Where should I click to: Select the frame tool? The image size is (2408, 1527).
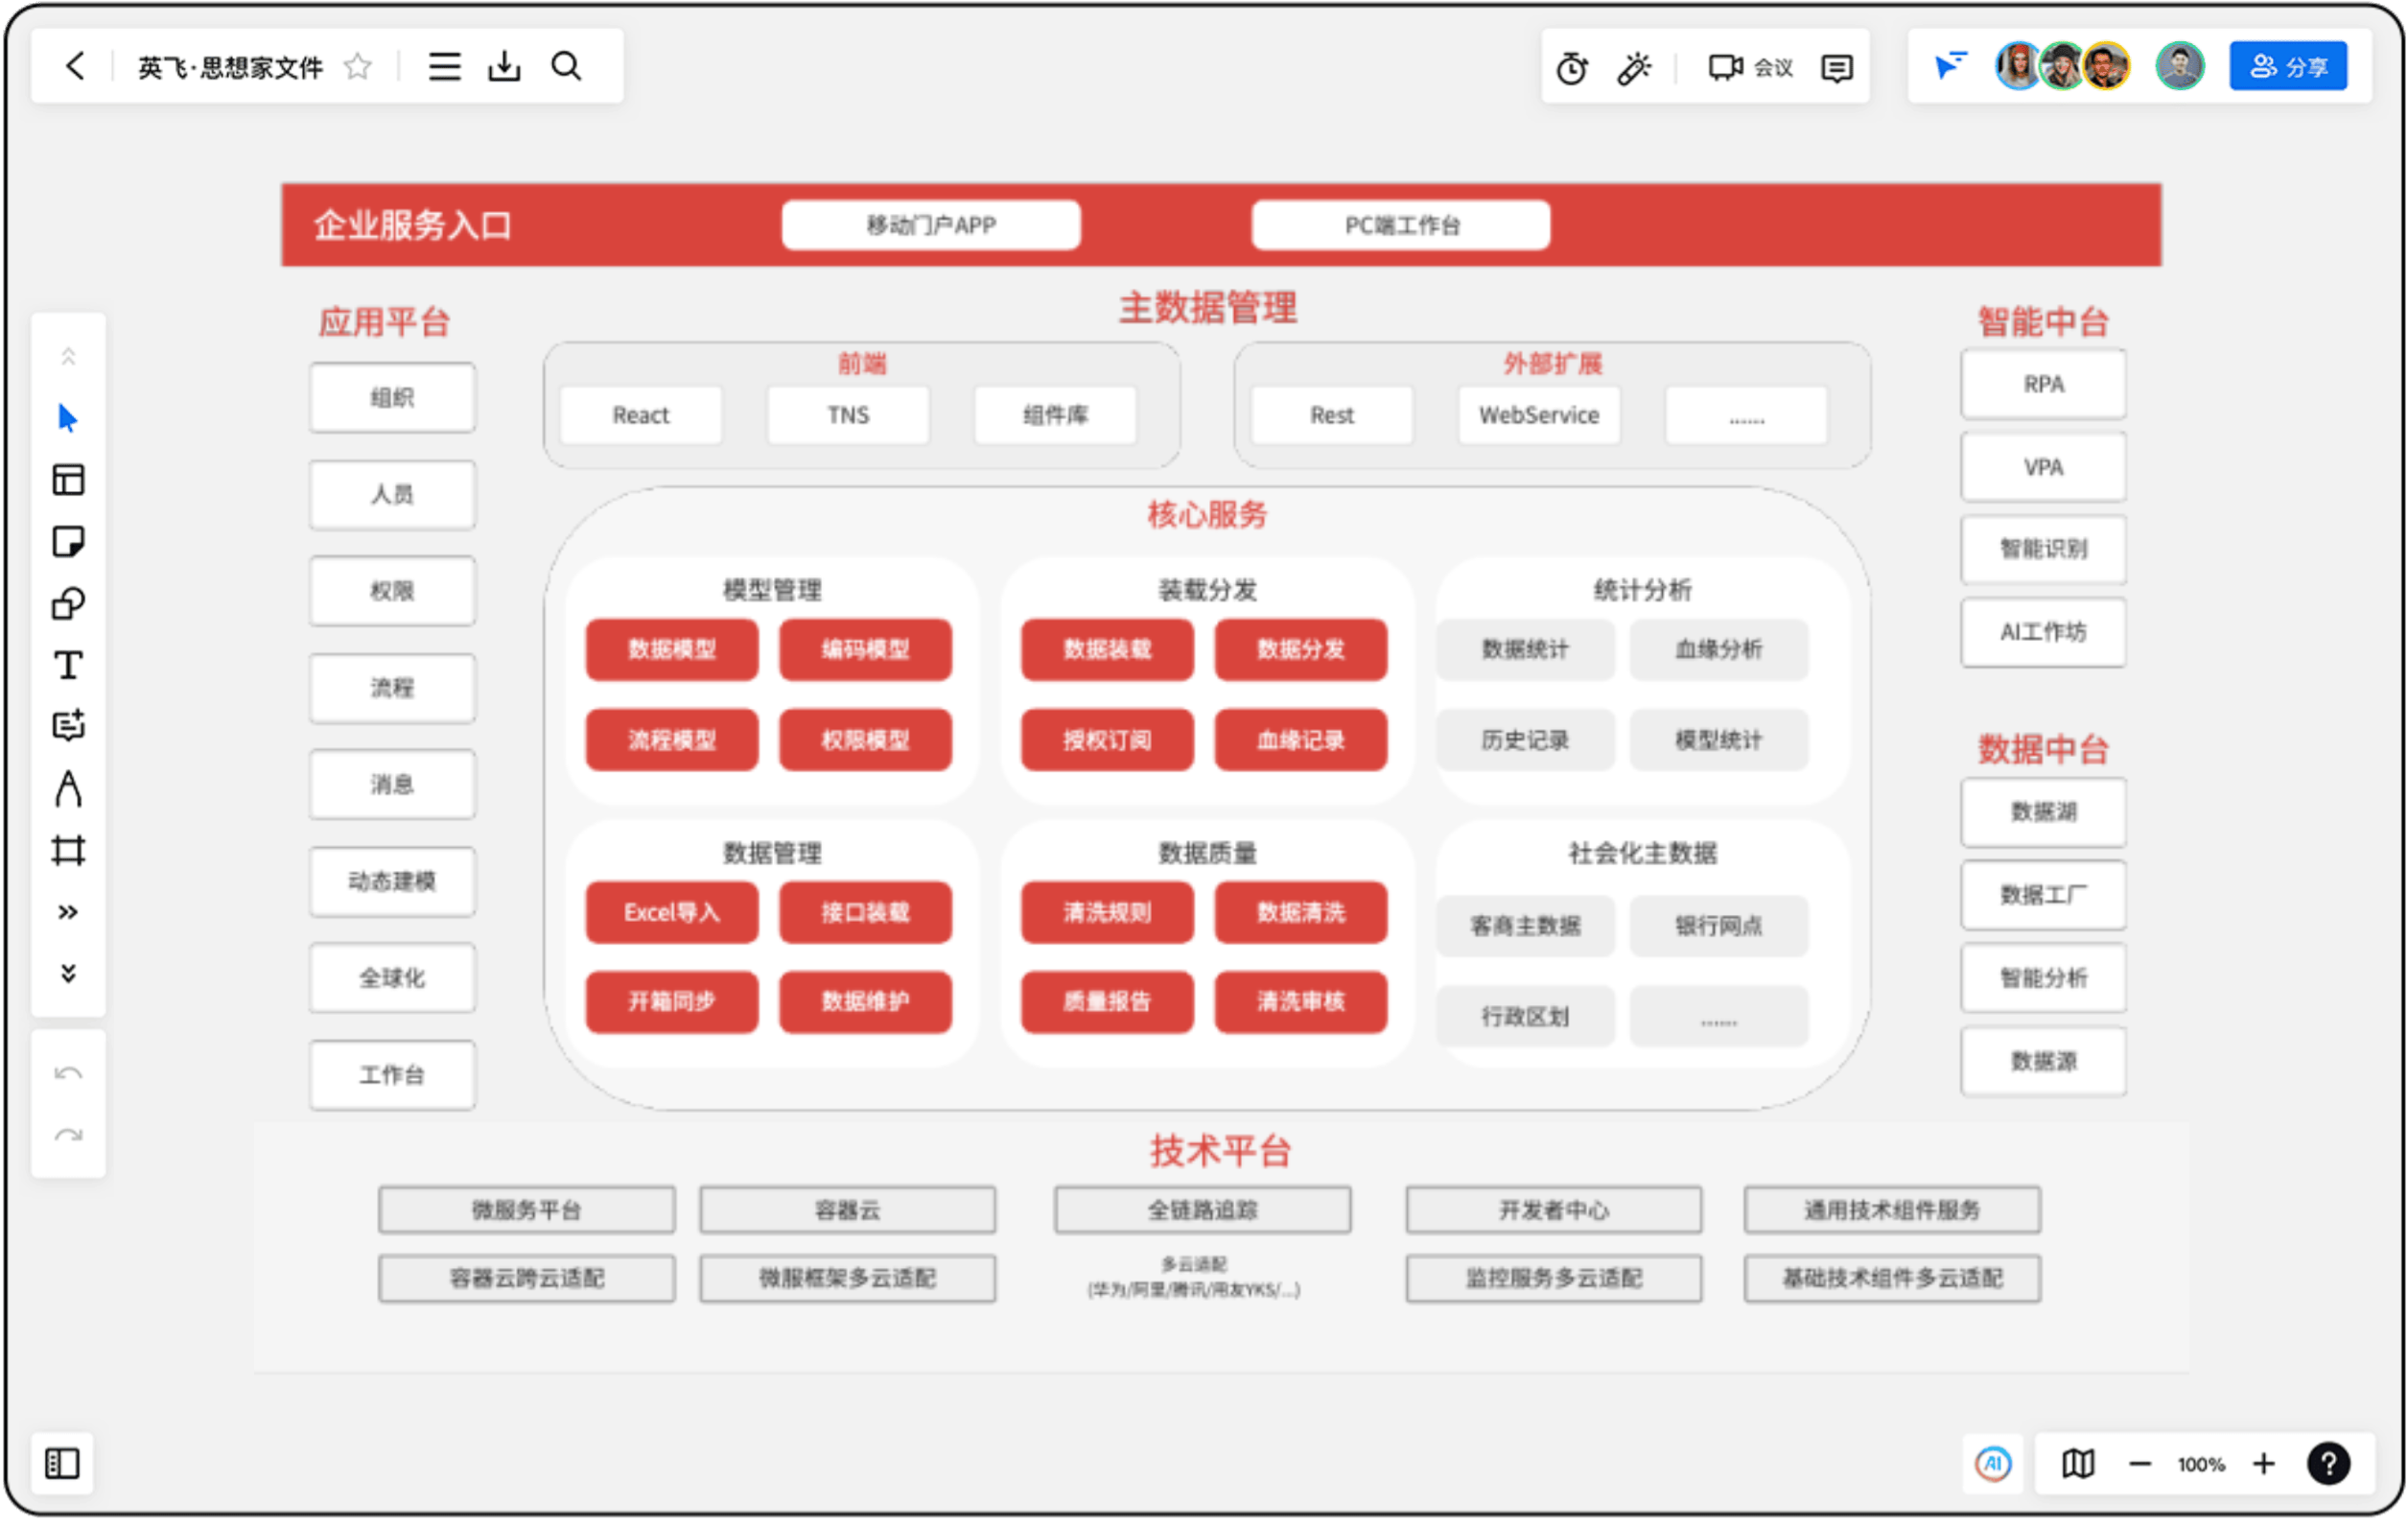[x=68, y=851]
